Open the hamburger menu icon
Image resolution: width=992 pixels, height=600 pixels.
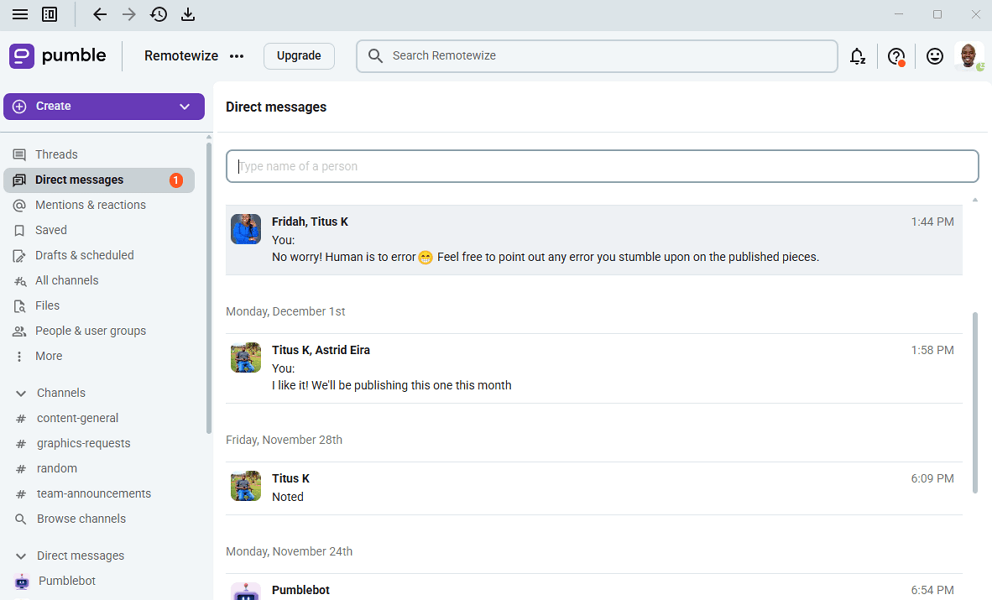coord(20,15)
